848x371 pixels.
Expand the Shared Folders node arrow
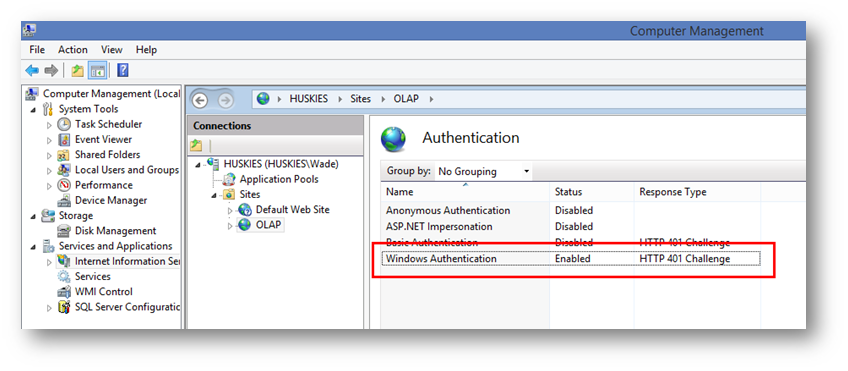49,155
